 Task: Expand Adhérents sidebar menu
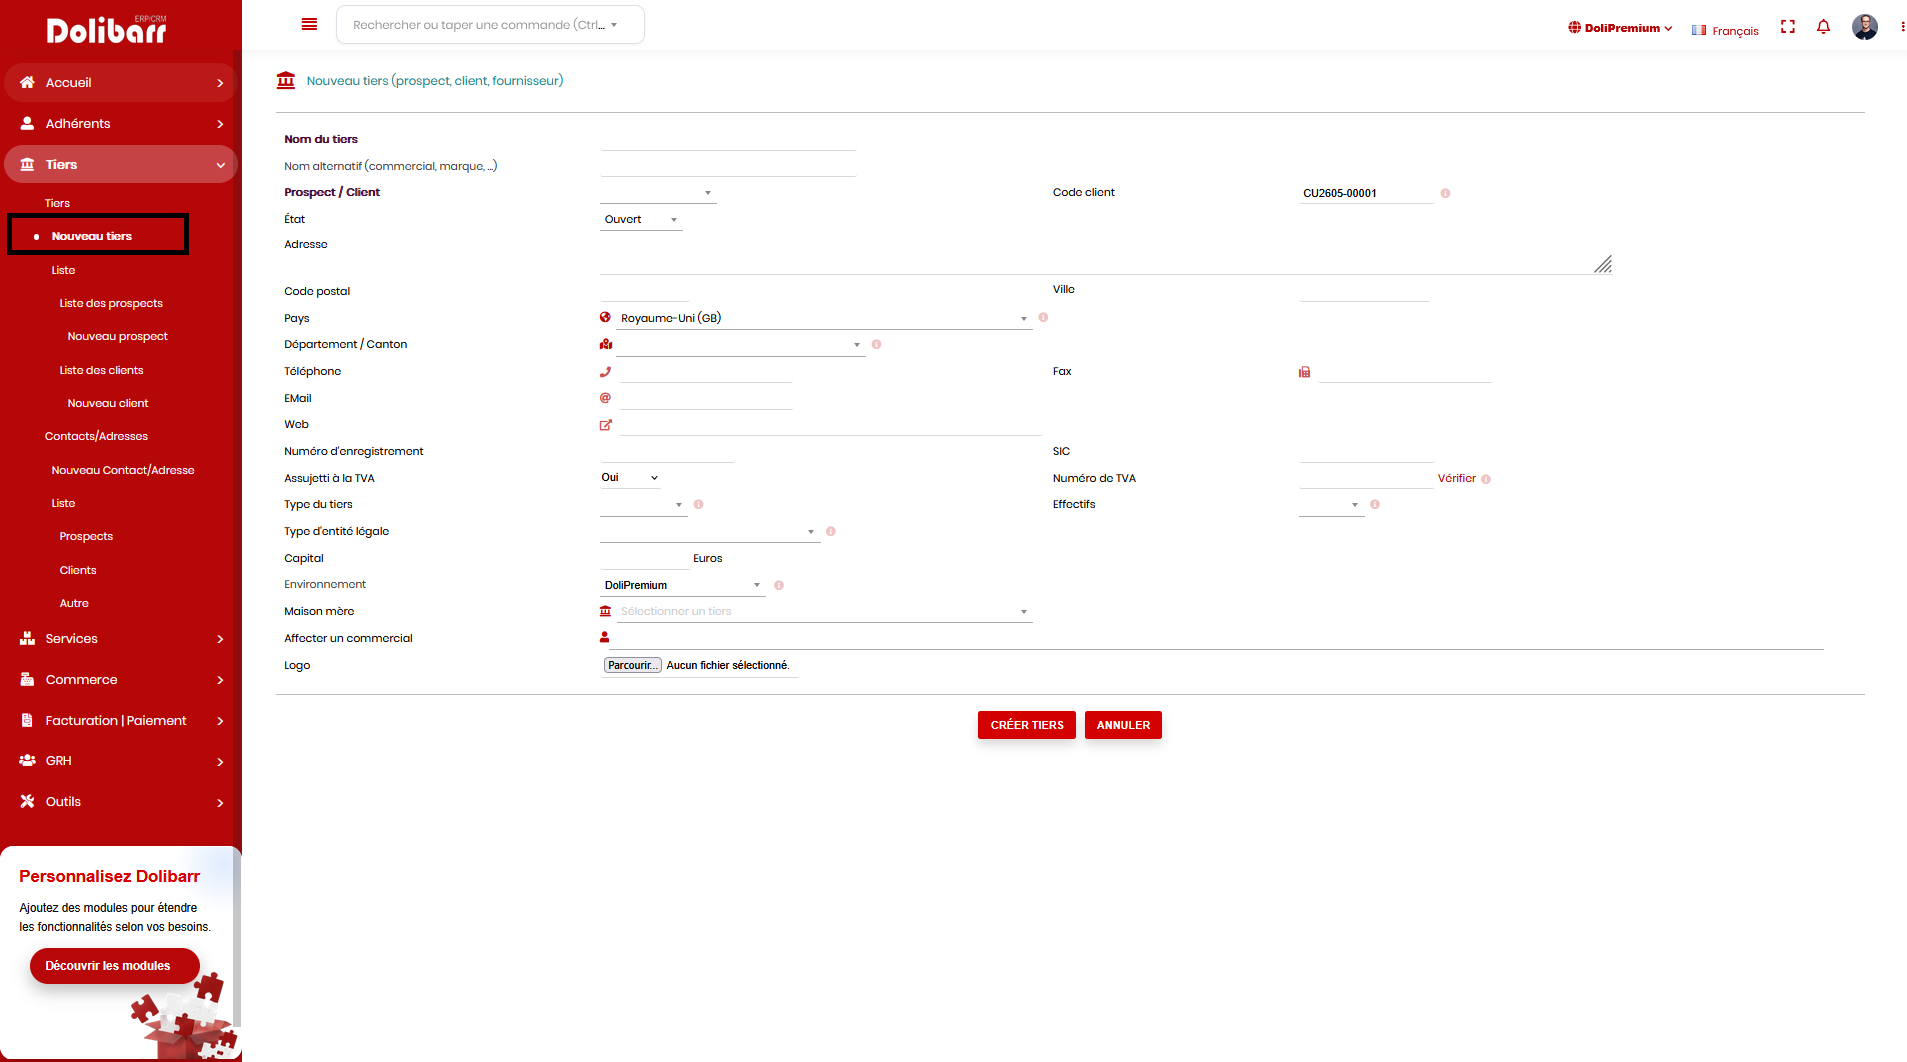[120, 123]
